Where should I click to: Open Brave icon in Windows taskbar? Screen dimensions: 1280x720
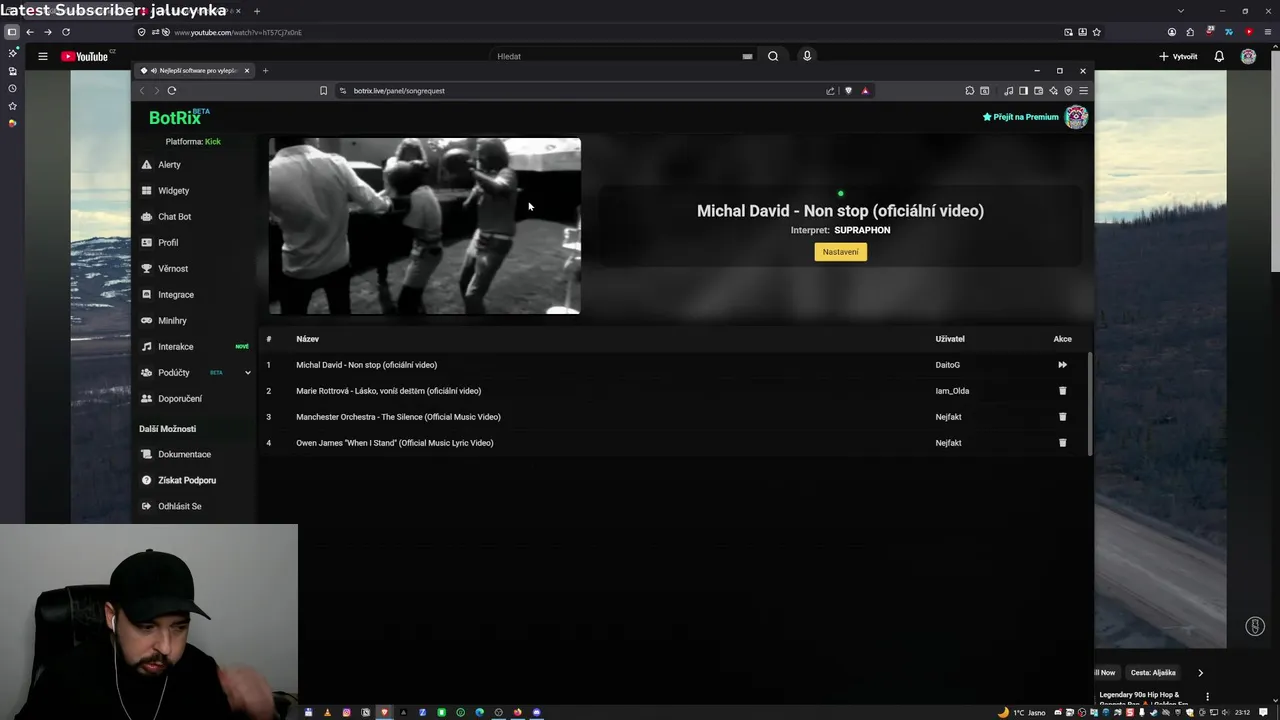click(x=384, y=713)
